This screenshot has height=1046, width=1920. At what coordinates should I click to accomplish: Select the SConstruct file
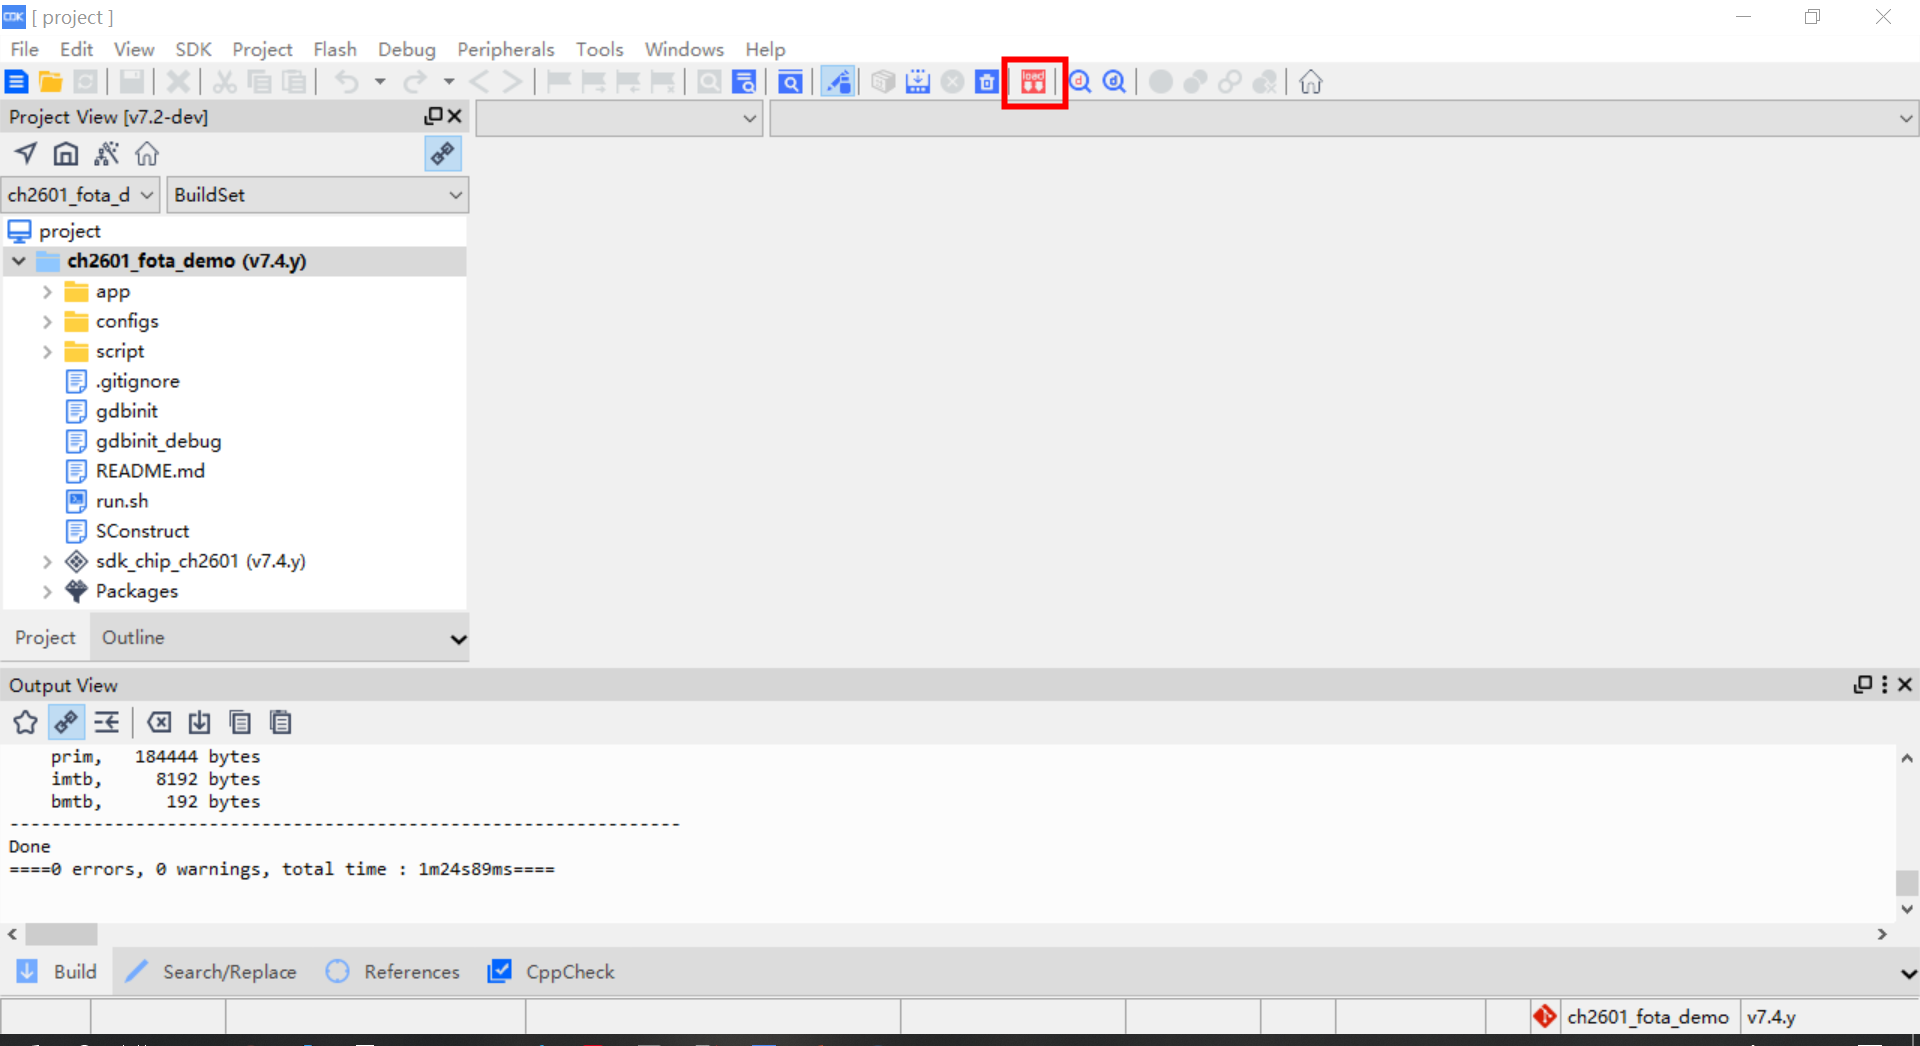click(x=142, y=531)
